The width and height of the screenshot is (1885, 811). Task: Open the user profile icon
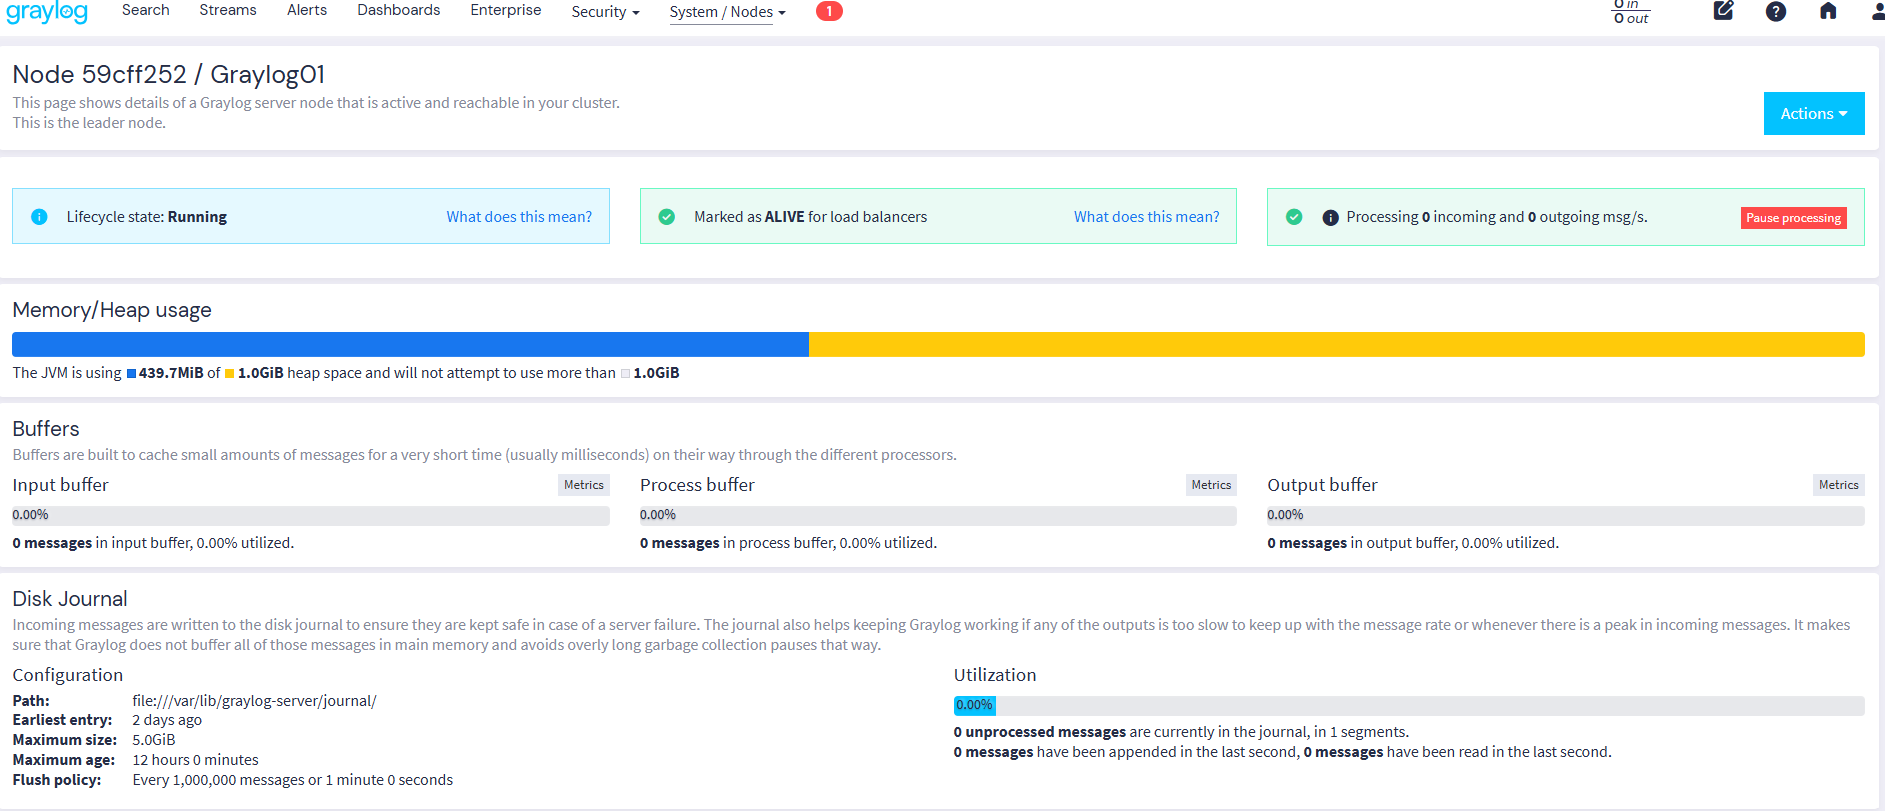1877,11
